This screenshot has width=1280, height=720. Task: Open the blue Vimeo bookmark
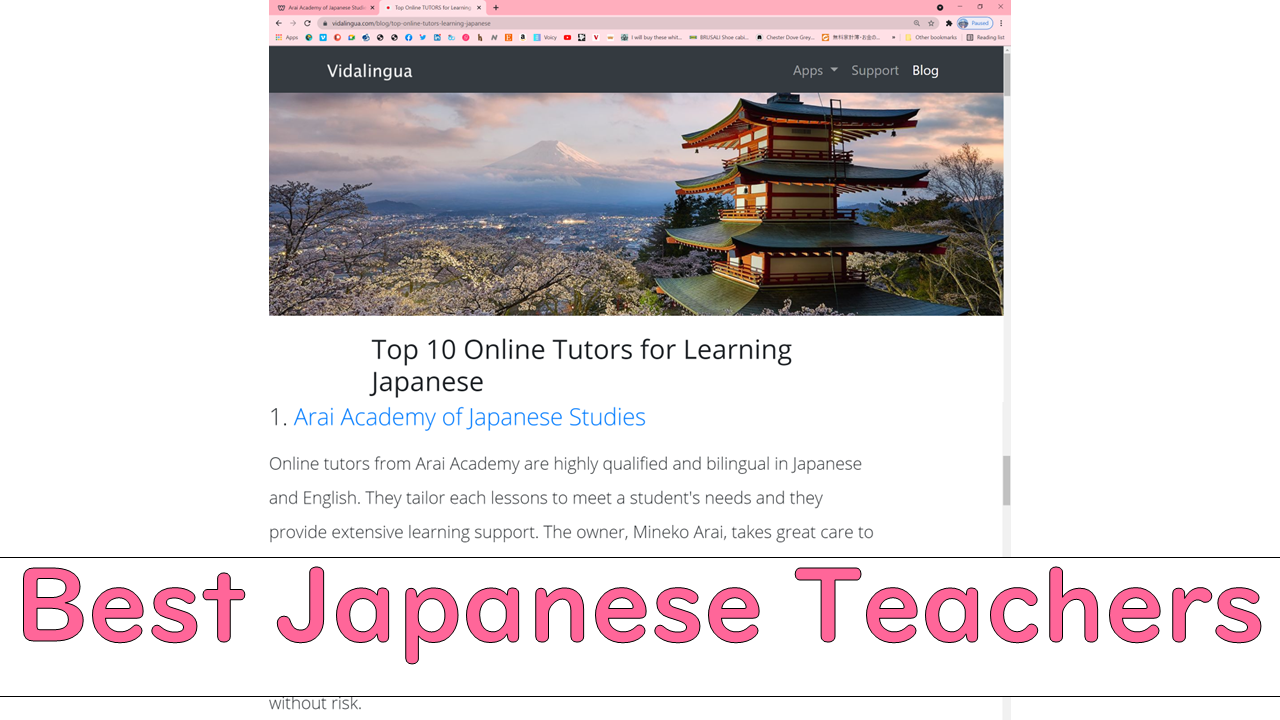pyautogui.click(x=323, y=38)
